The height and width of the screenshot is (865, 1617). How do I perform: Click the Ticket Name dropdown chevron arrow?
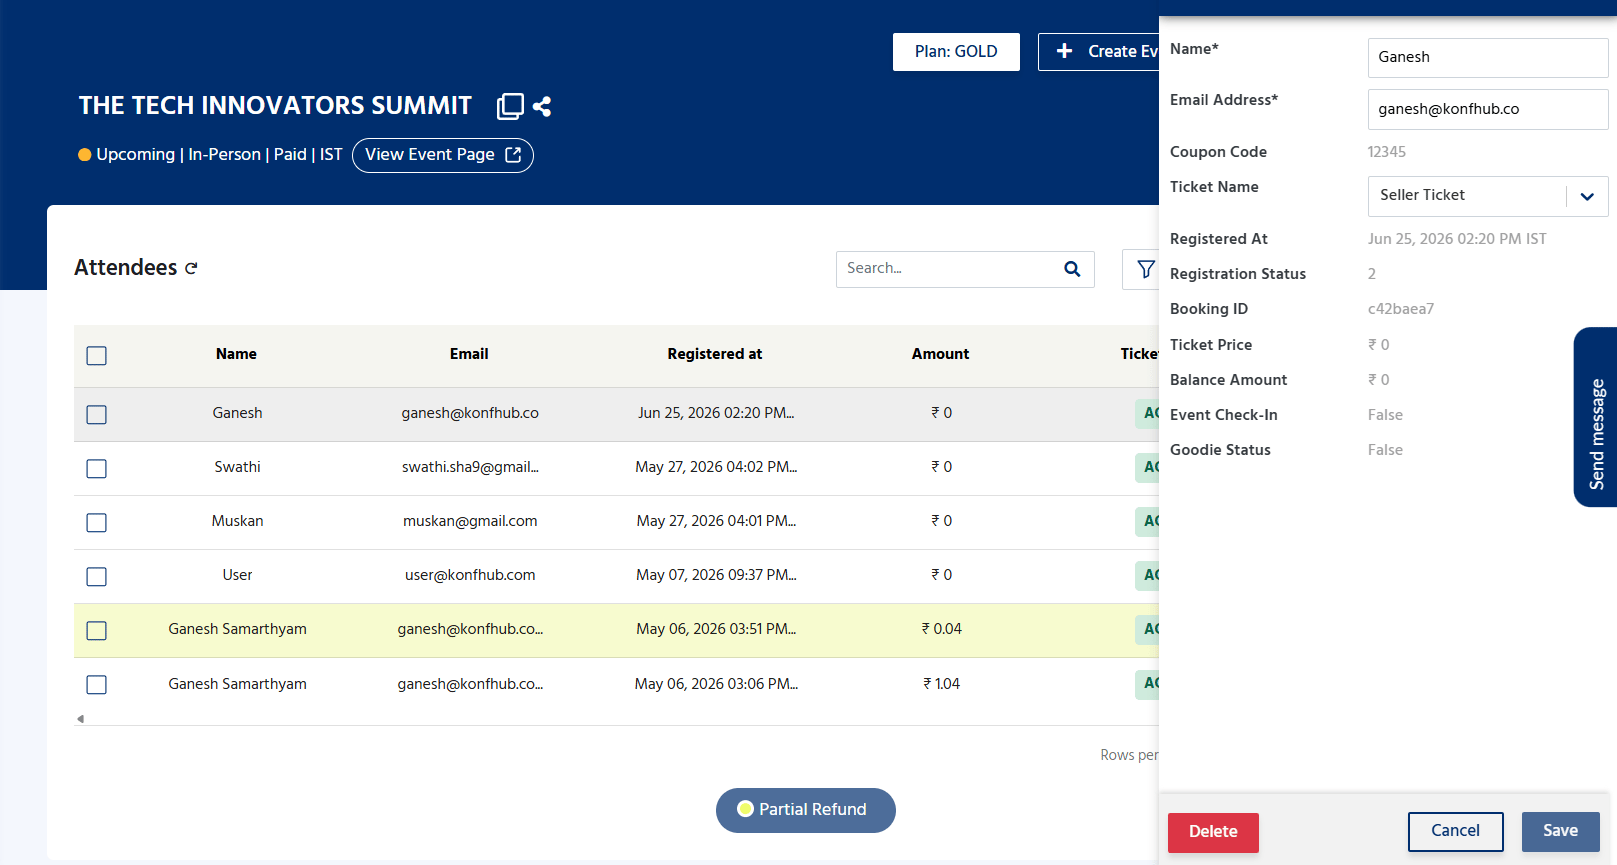[x=1587, y=197]
